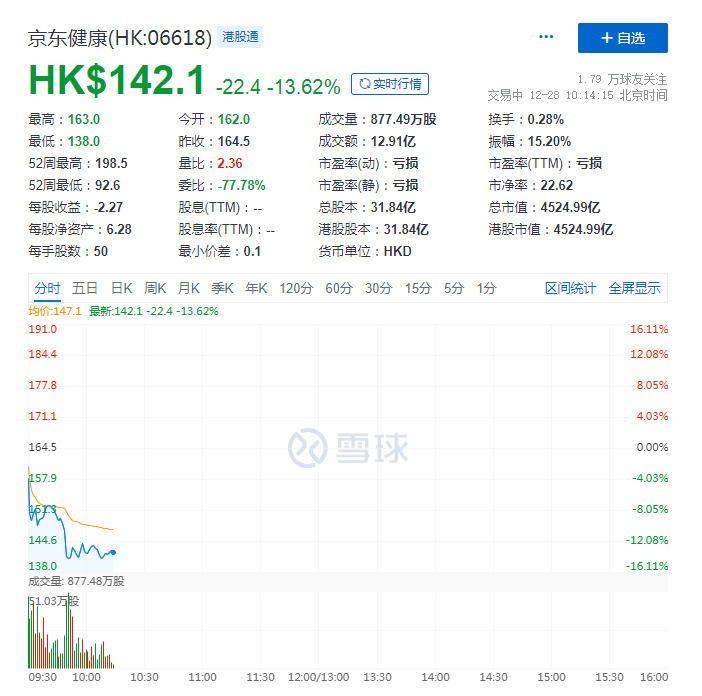Click the 成交额 12.91亿 entry
Screen dimensions: 702x696
pos(367,141)
